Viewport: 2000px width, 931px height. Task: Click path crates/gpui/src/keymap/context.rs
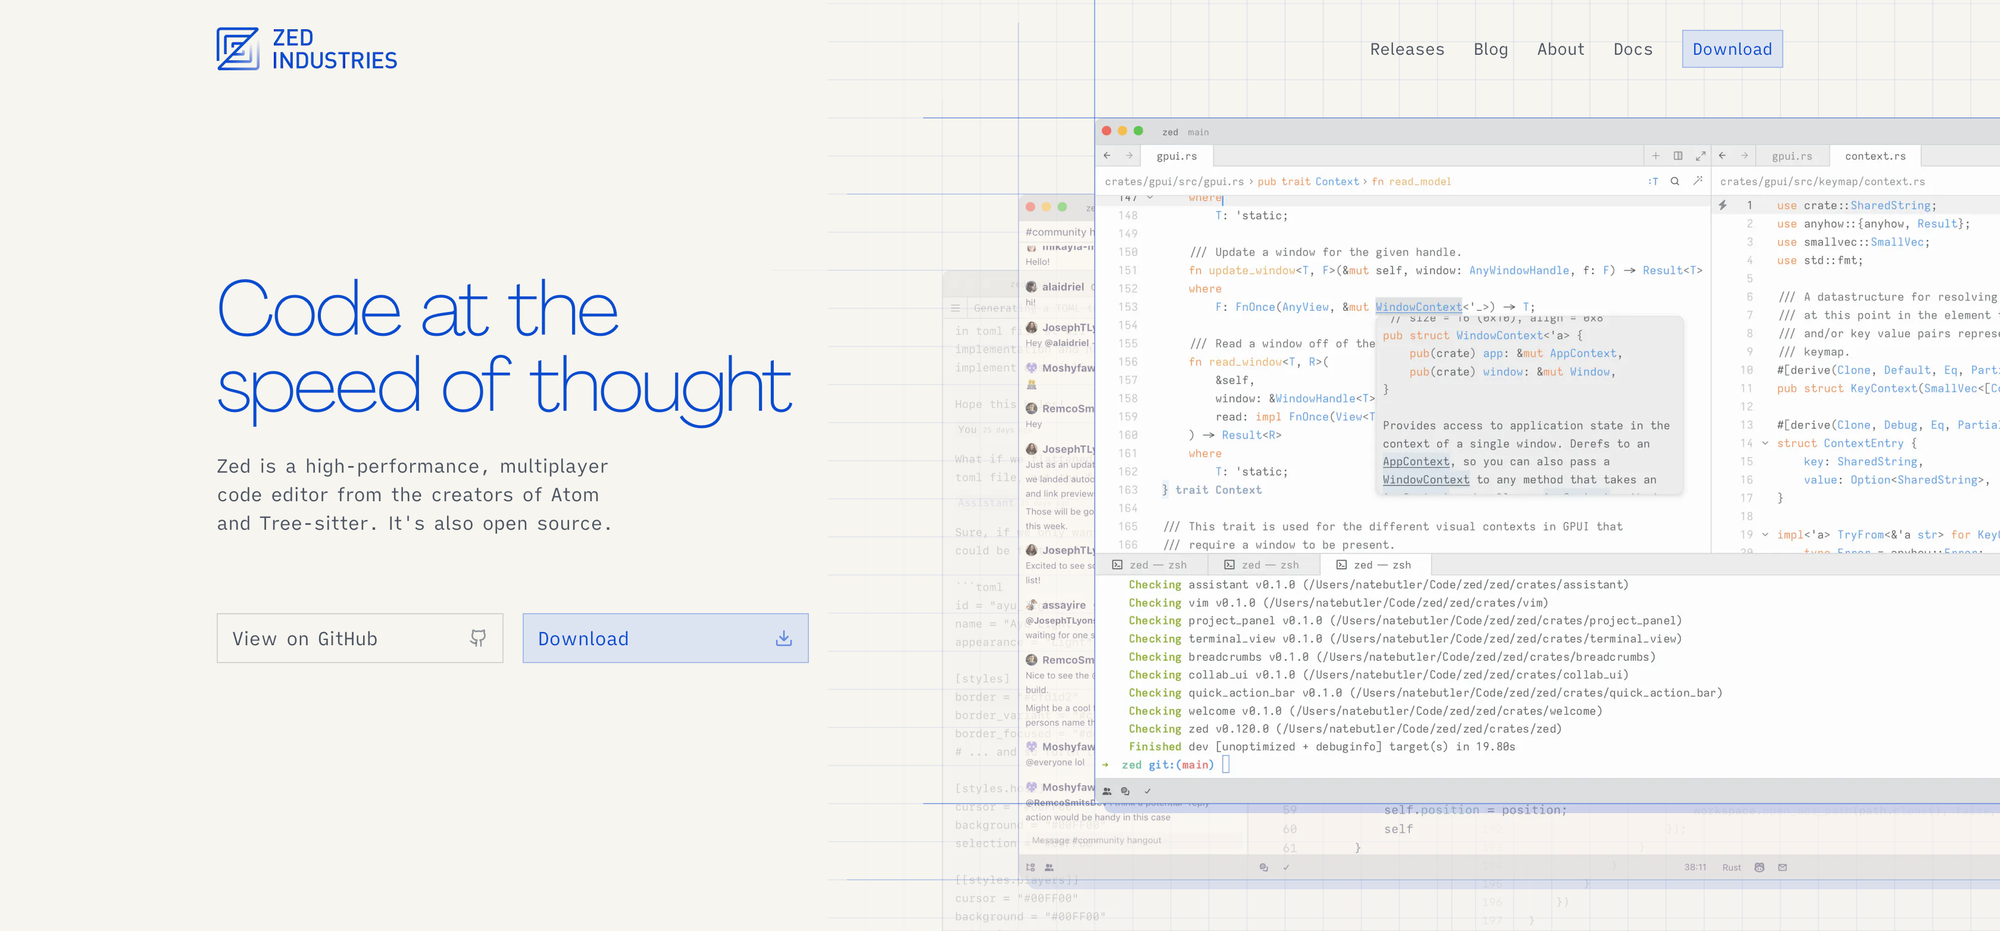click(x=1822, y=182)
